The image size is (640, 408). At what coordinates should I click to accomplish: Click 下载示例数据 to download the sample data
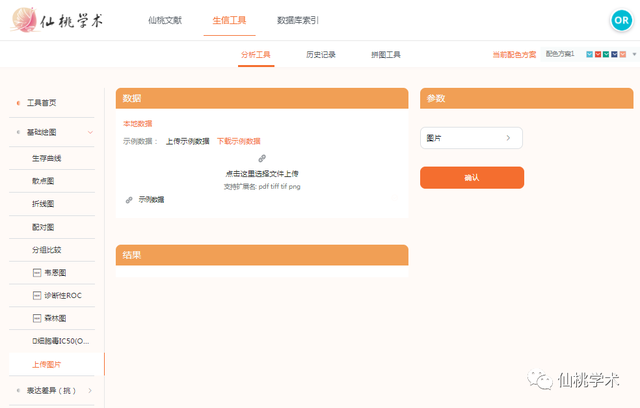[239, 141]
